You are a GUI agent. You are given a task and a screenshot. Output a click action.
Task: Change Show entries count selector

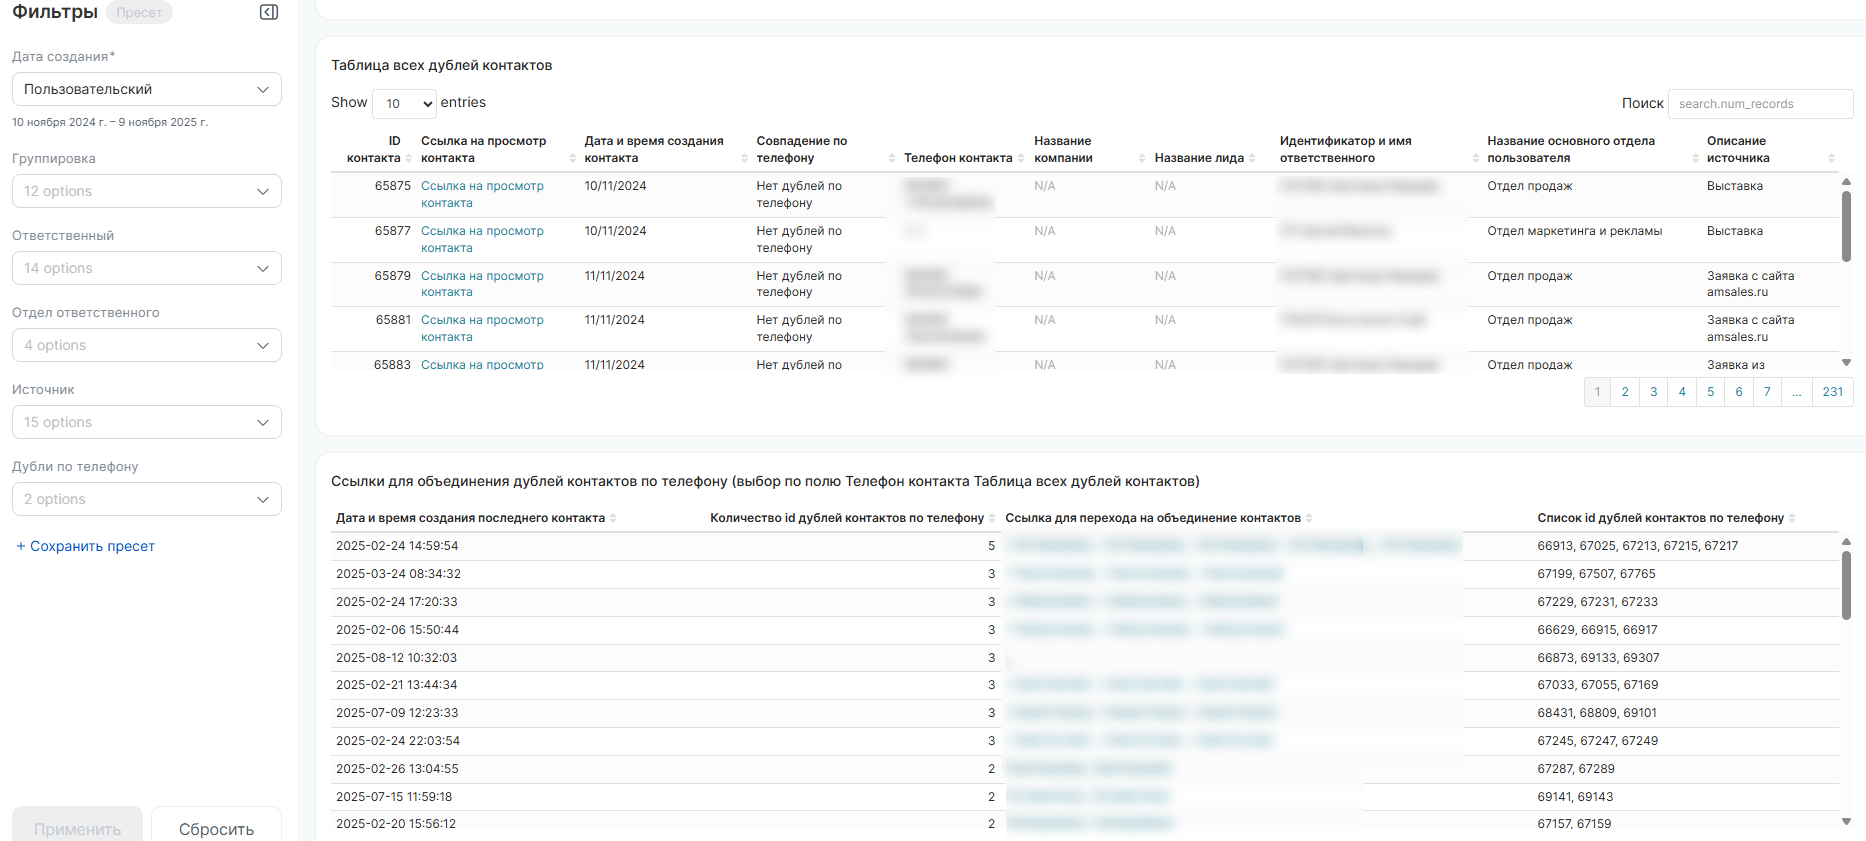tap(405, 103)
